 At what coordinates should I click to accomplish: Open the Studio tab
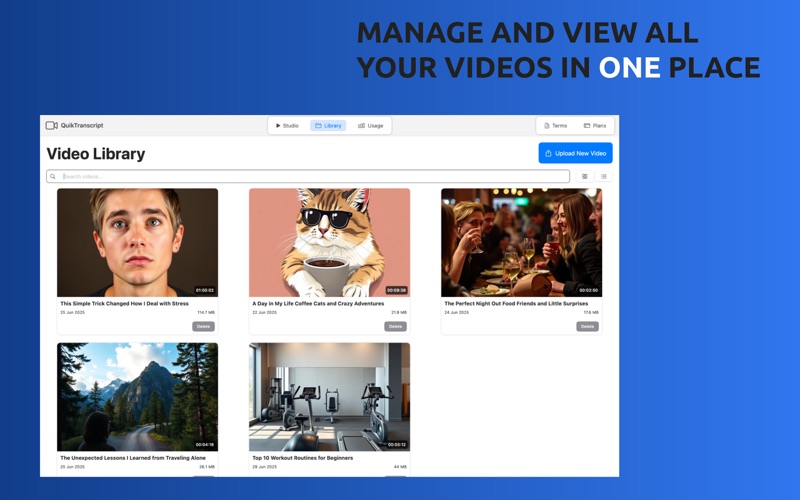click(287, 126)
